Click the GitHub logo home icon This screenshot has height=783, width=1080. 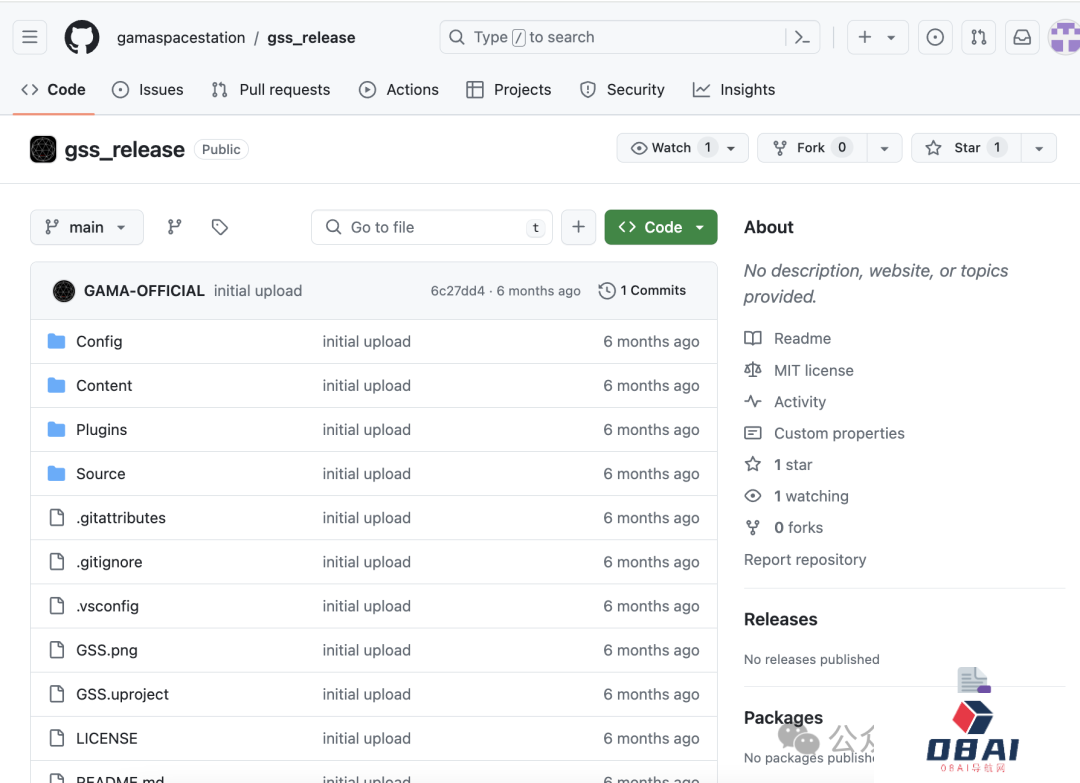(82, 37)
